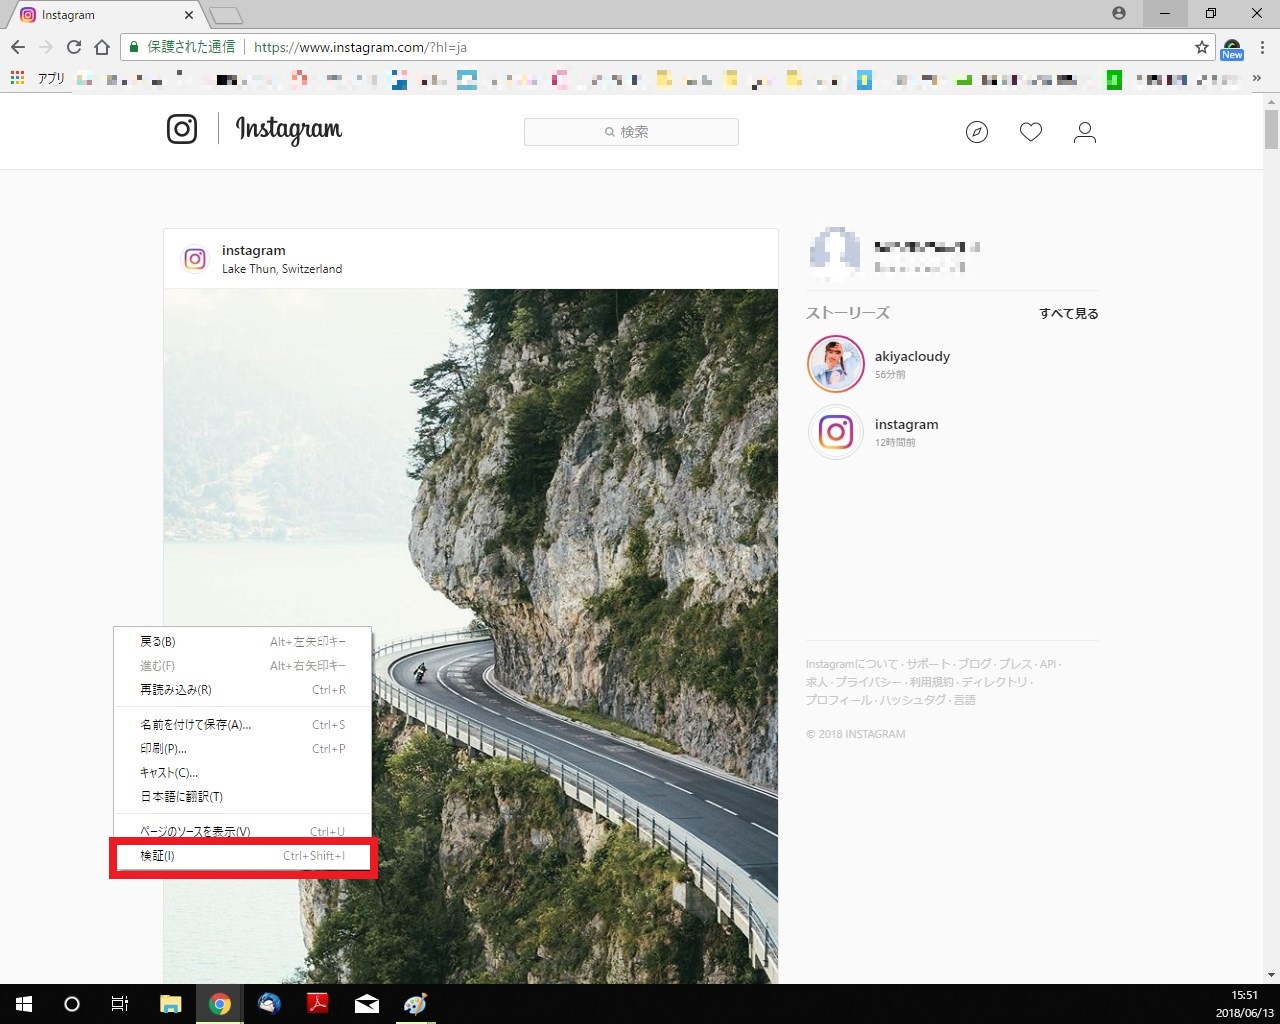The width and height of the screenshot is (1280, 1024).
Task: Open akiyacloudy story avatar
Action: click(x=836, y=364)
